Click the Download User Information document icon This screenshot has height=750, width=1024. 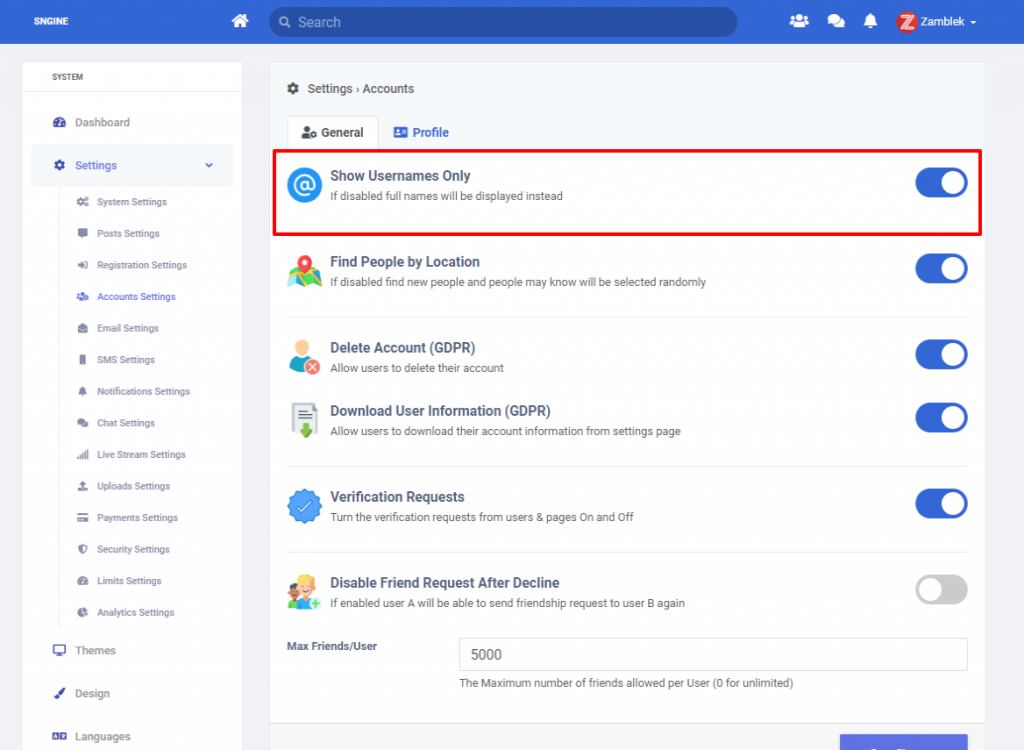[x=304, y=419]
